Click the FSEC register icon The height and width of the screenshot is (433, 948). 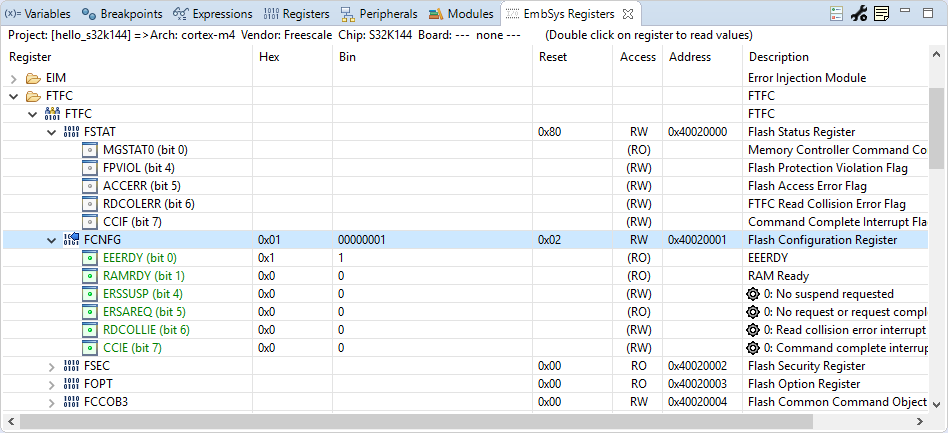71,366
